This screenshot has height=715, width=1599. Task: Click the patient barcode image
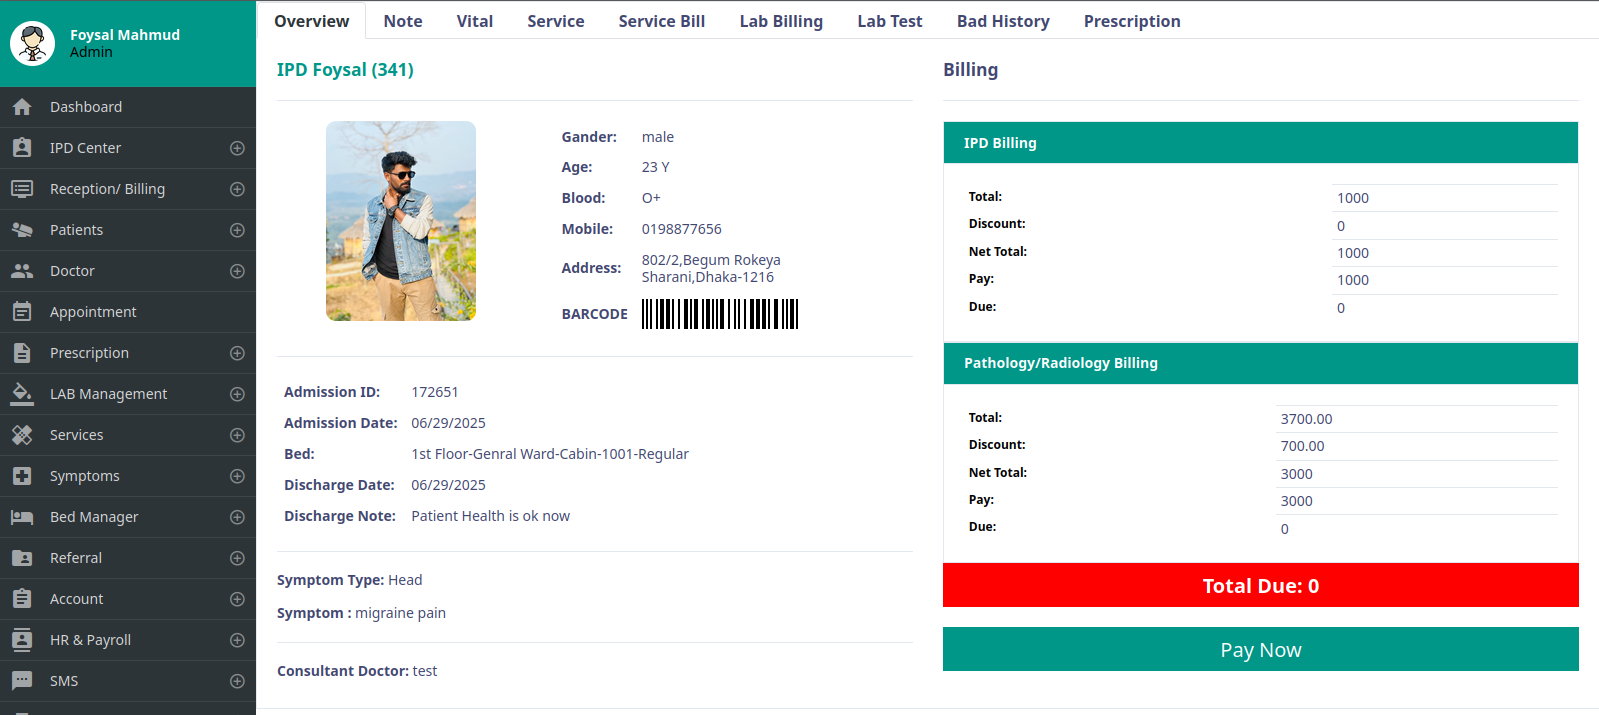click(720, 314)
